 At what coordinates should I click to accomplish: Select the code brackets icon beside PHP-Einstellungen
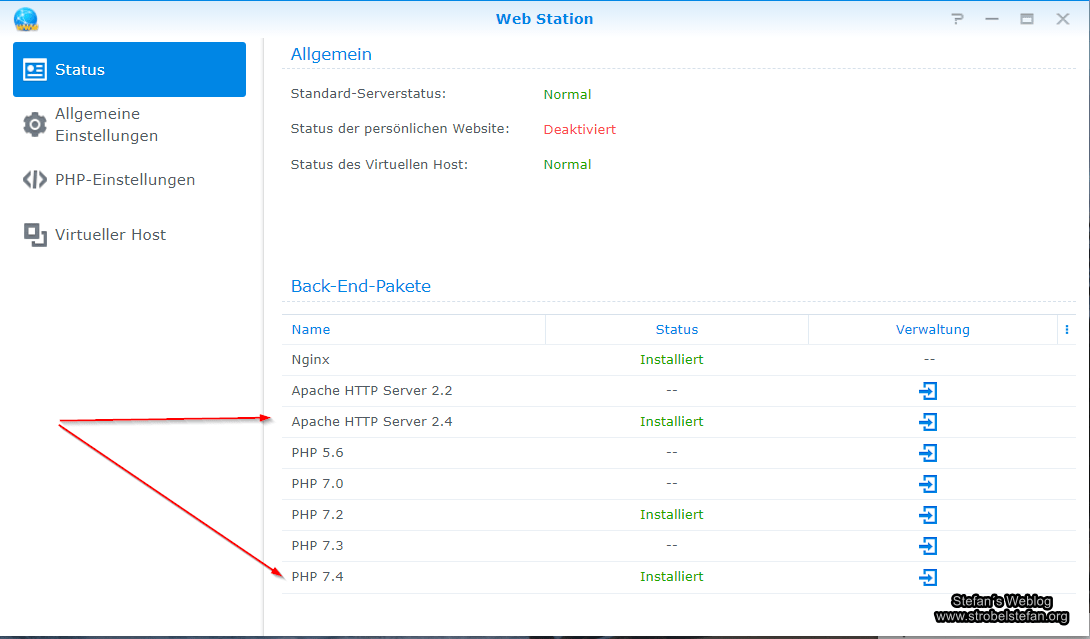34,179
